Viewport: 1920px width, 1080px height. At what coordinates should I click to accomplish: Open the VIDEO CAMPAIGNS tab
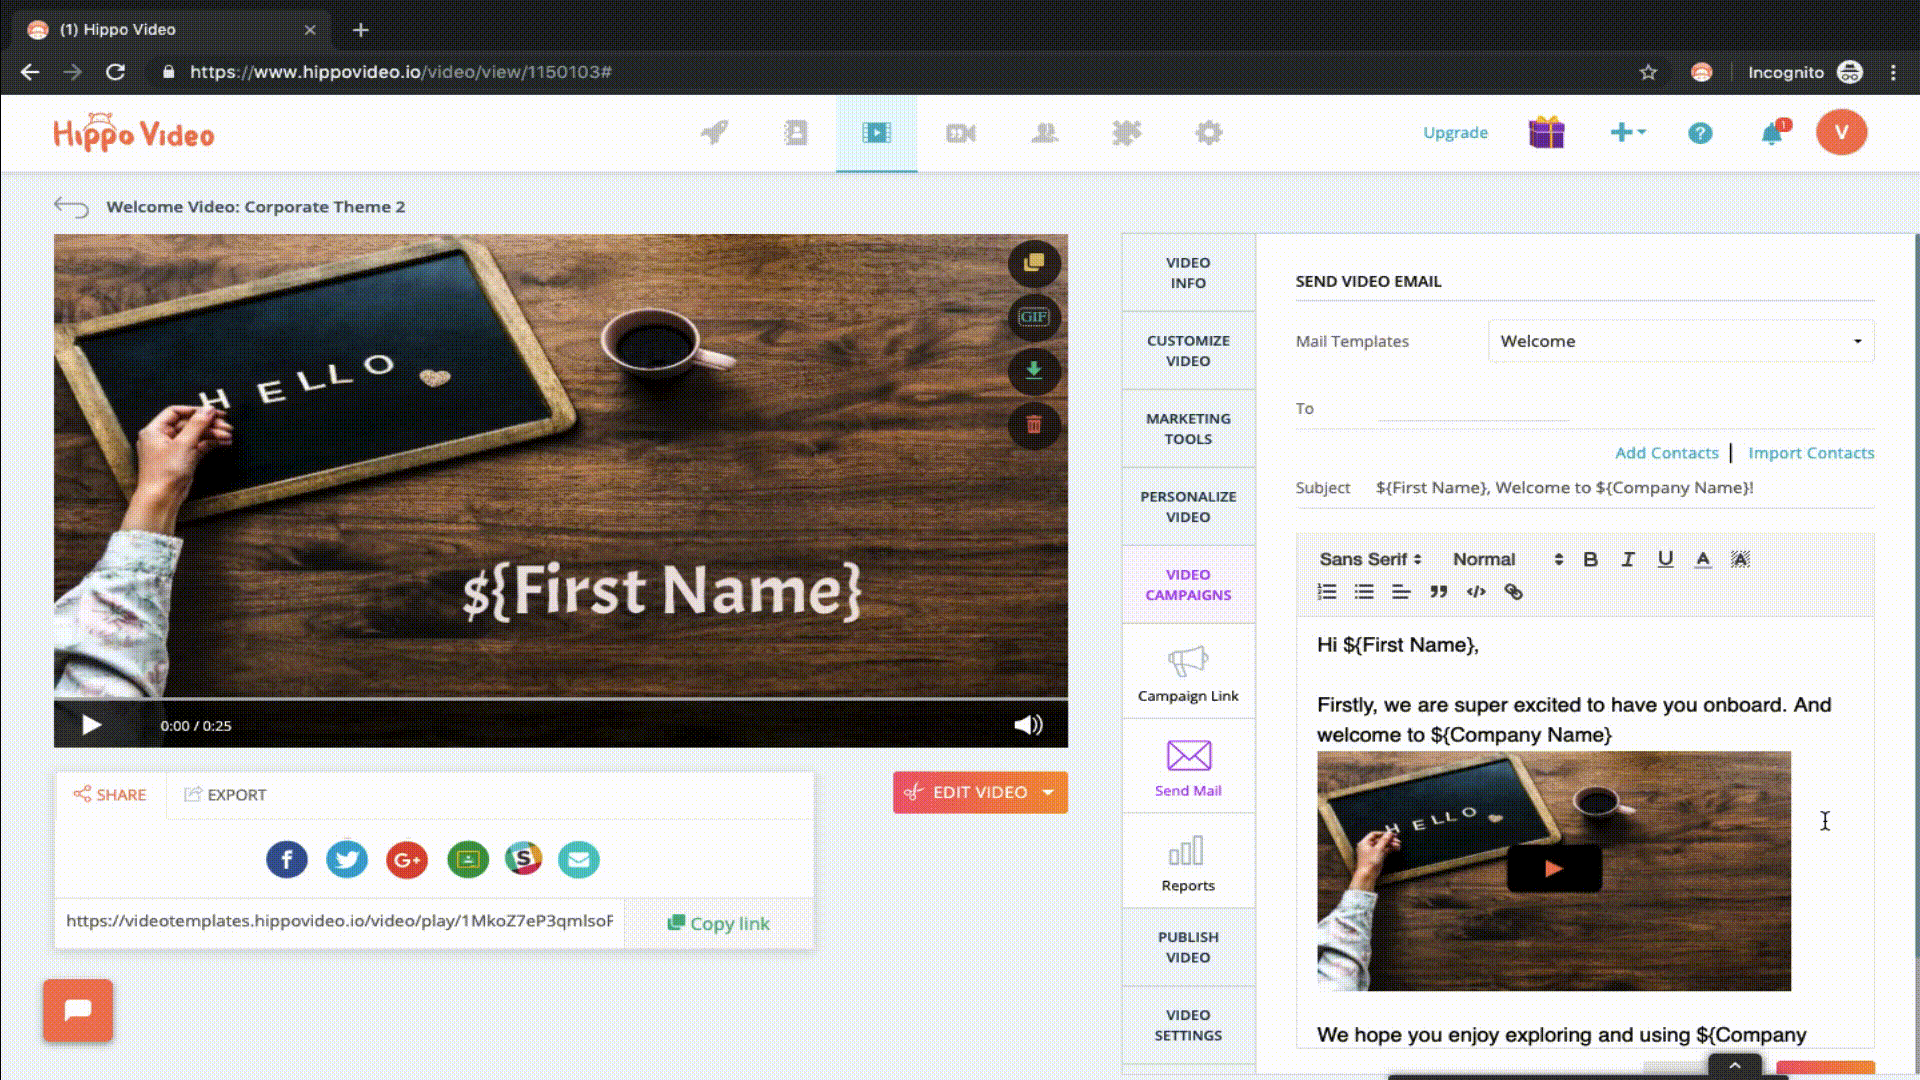click(1188, 585)
